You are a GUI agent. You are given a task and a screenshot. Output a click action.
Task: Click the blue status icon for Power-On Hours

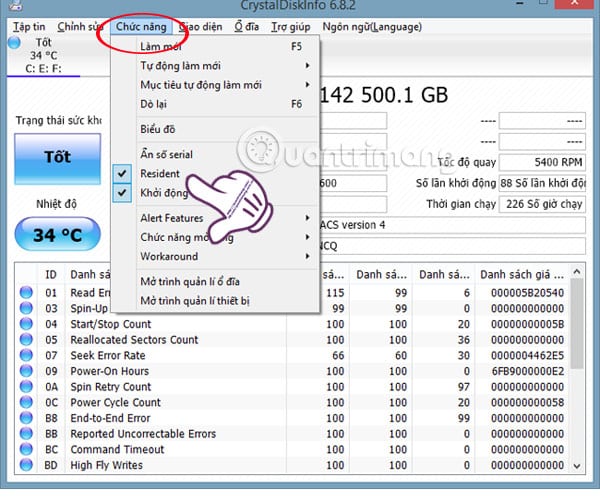(x=26, y=371)
